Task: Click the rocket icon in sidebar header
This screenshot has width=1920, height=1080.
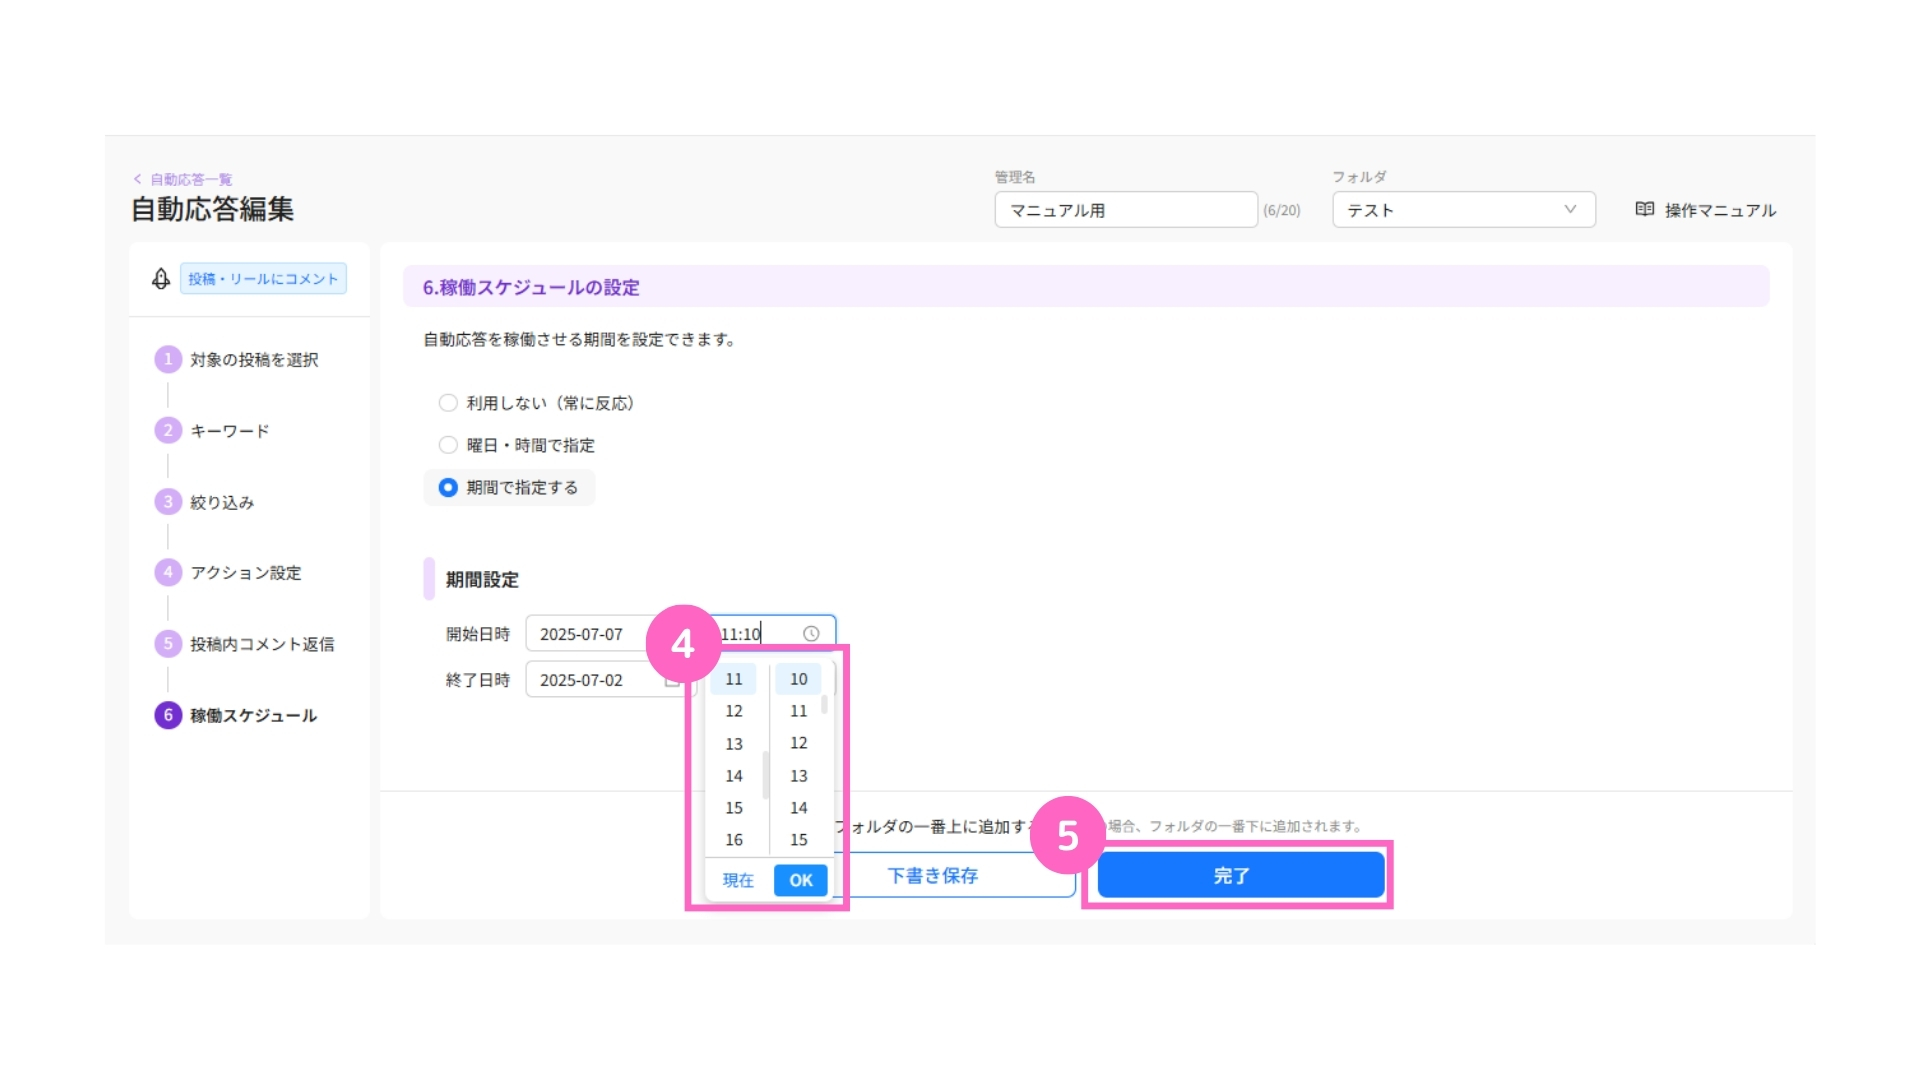Action: tap(161, 279)
